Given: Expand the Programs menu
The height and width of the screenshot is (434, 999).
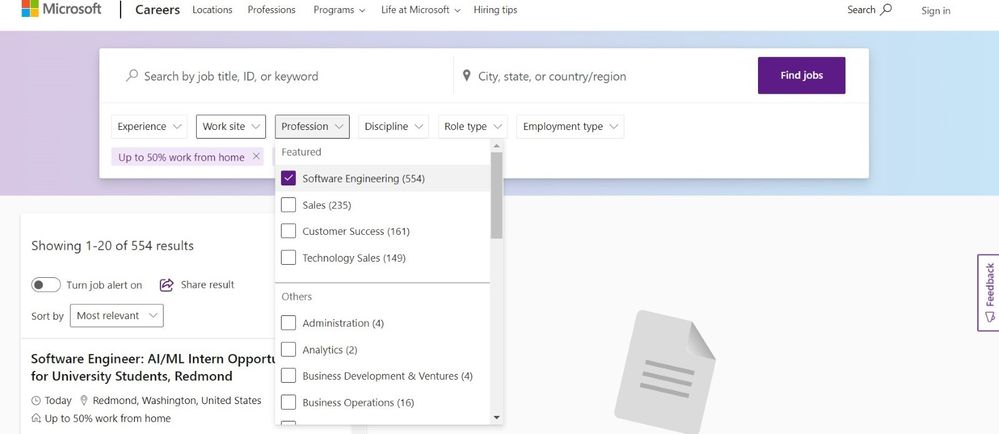Looking at the screenshot, I should tap(339, 10).
